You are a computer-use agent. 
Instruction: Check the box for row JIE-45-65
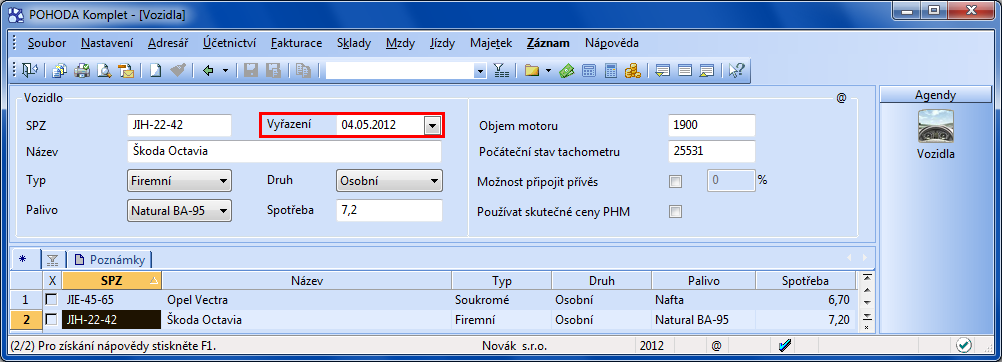[52, 299]
